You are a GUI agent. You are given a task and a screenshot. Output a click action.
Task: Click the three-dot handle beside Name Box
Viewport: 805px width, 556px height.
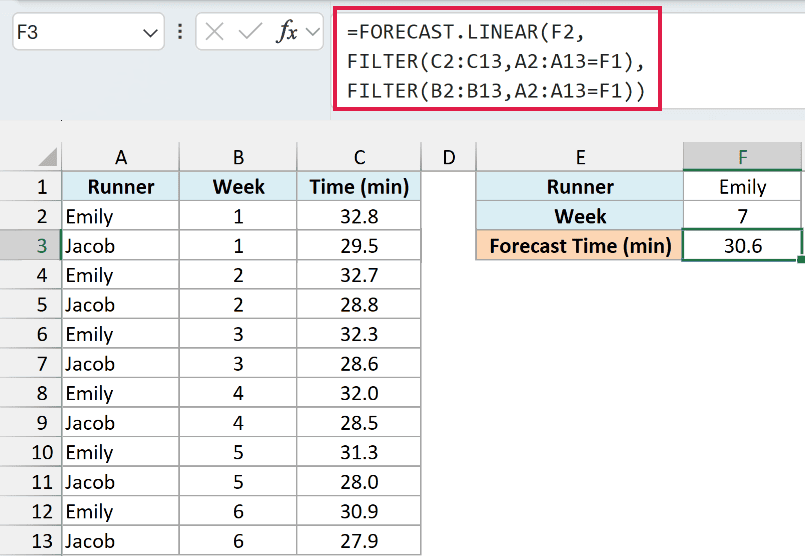click(180, 32)
